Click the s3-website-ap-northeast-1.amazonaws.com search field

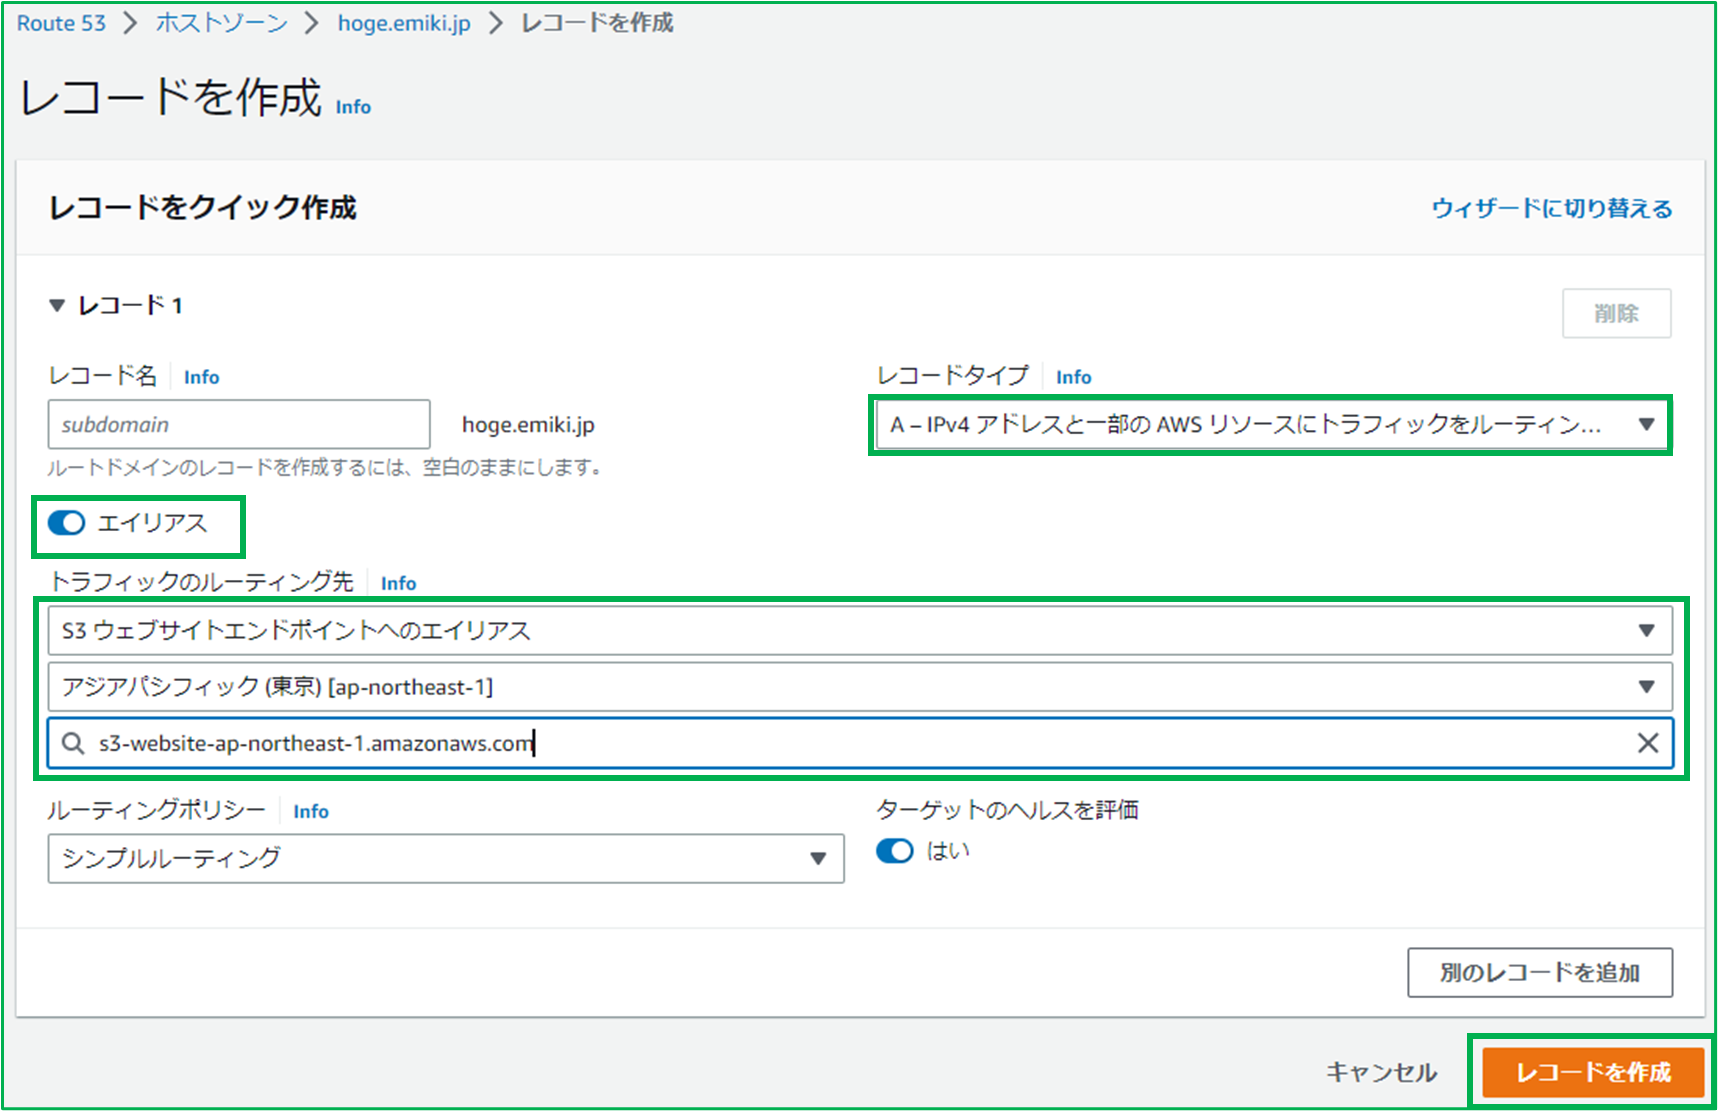(x=860, y=743)
